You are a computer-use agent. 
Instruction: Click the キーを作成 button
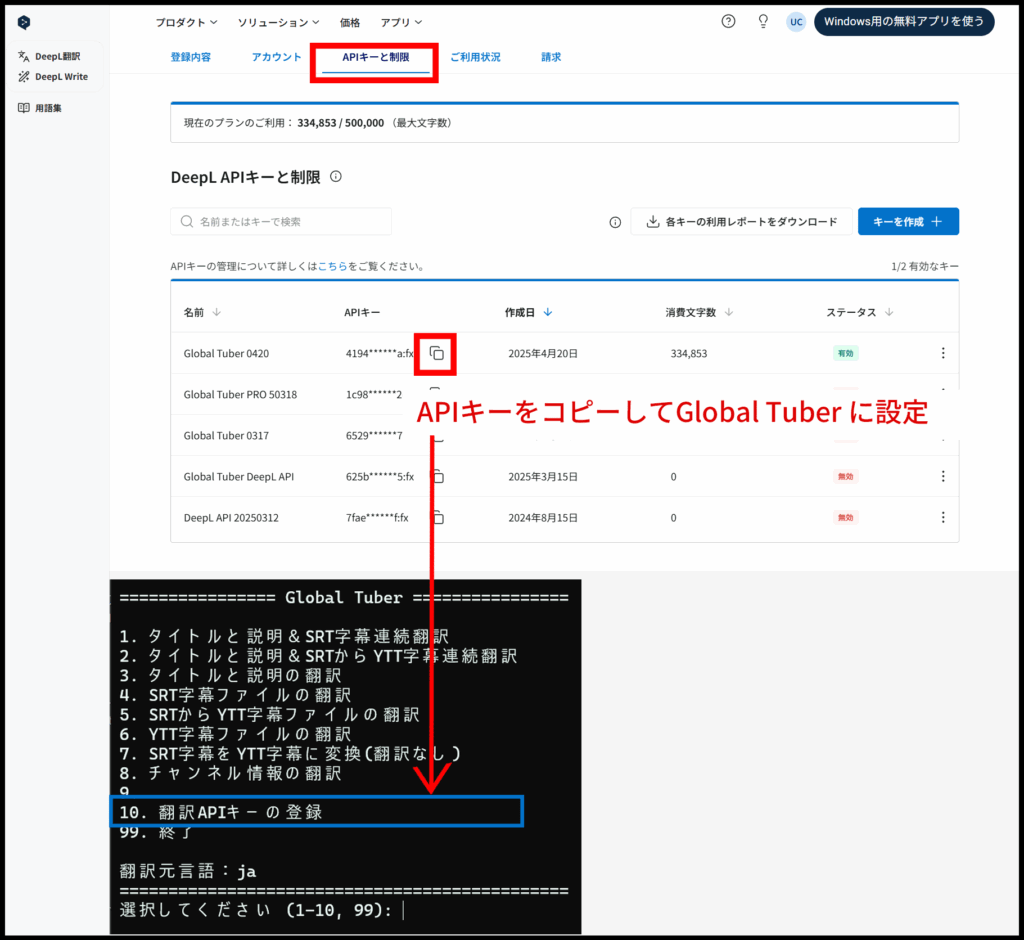908,222
